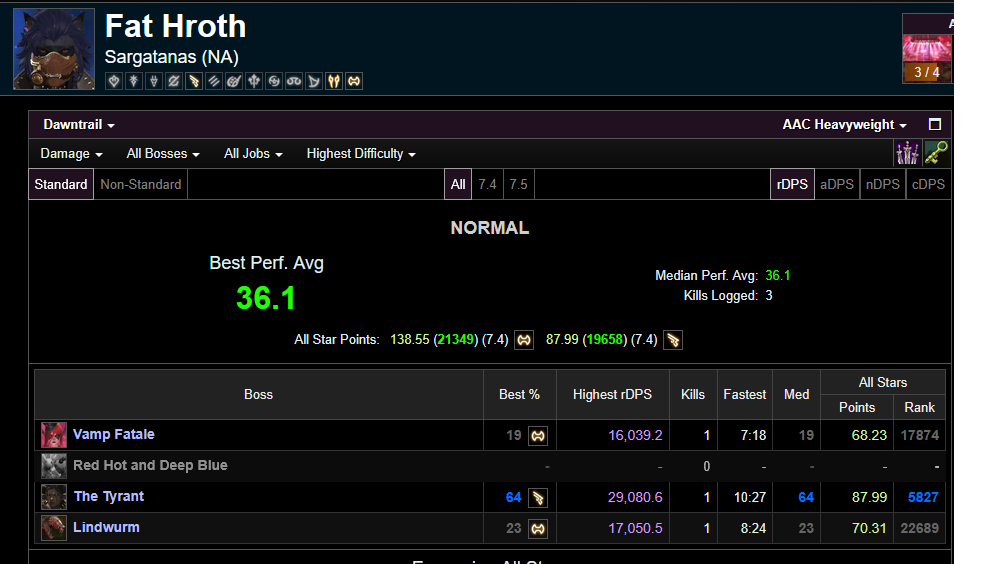This screenshot has height=564, width=1004.
Task: Click Warrior icon in Vamp Fatale row
Action: [538, 436]
